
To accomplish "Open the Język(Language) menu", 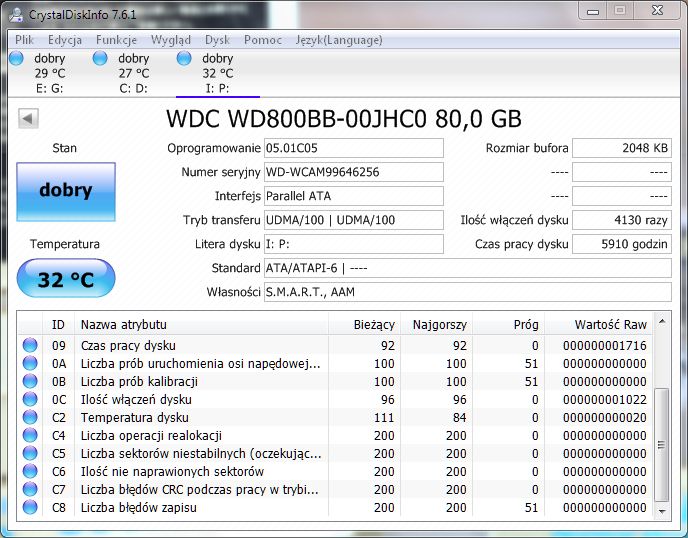I will click(x=339, y=40).
